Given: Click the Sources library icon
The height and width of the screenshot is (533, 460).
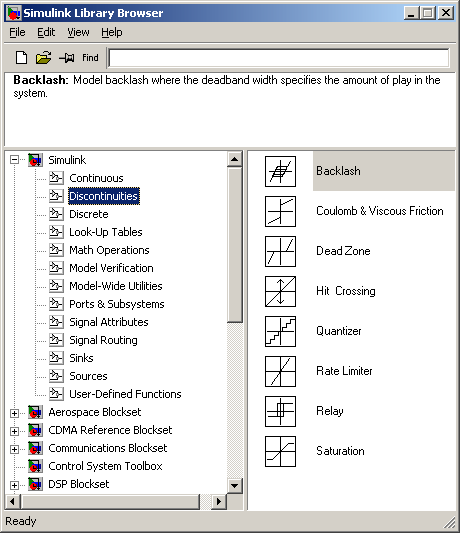Looking at the screenshot, I should (56, 376).
